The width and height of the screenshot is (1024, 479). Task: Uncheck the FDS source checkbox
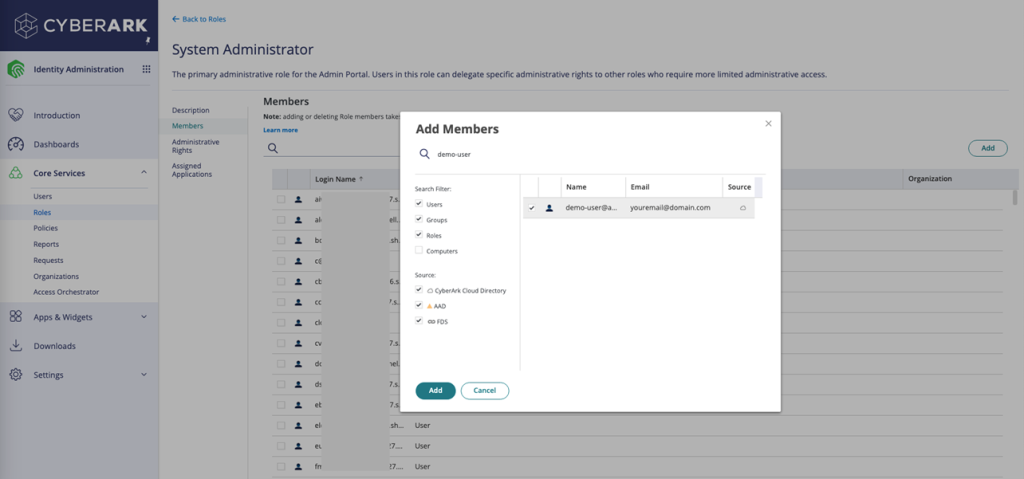tap(419, 321)
